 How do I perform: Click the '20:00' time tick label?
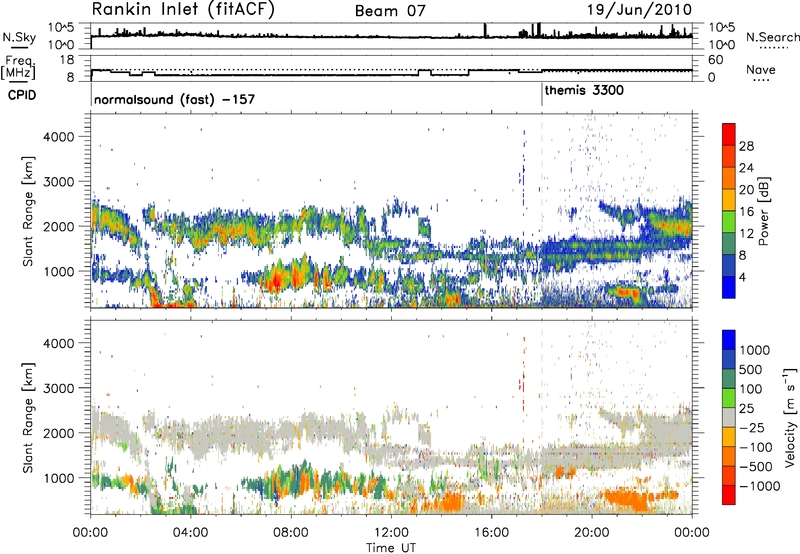point(592,533)
